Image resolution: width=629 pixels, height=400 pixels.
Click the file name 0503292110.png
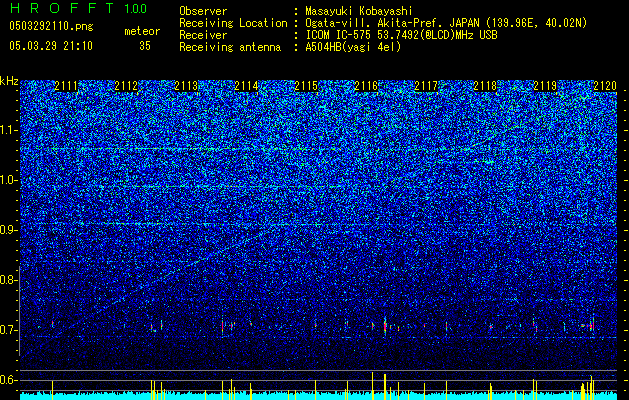click(51, 27)
